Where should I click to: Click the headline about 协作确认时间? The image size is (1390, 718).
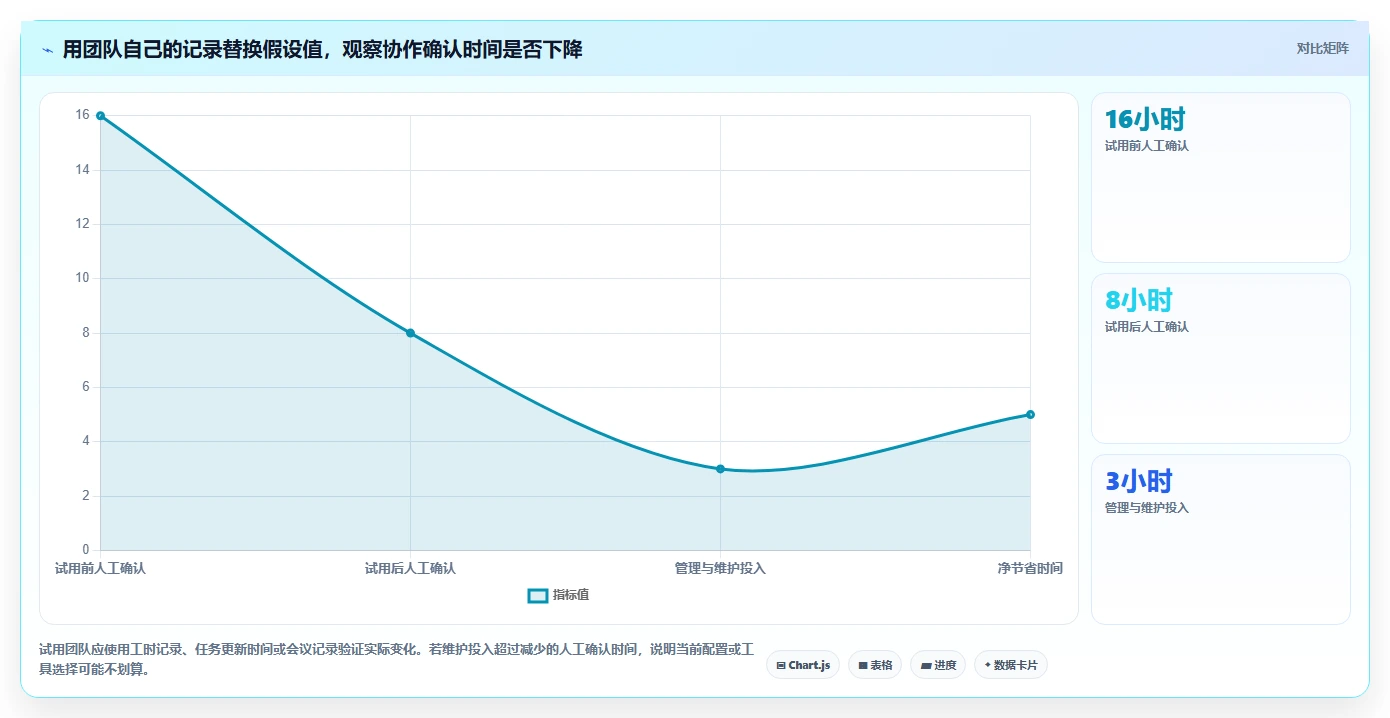[x=322, y=49]
